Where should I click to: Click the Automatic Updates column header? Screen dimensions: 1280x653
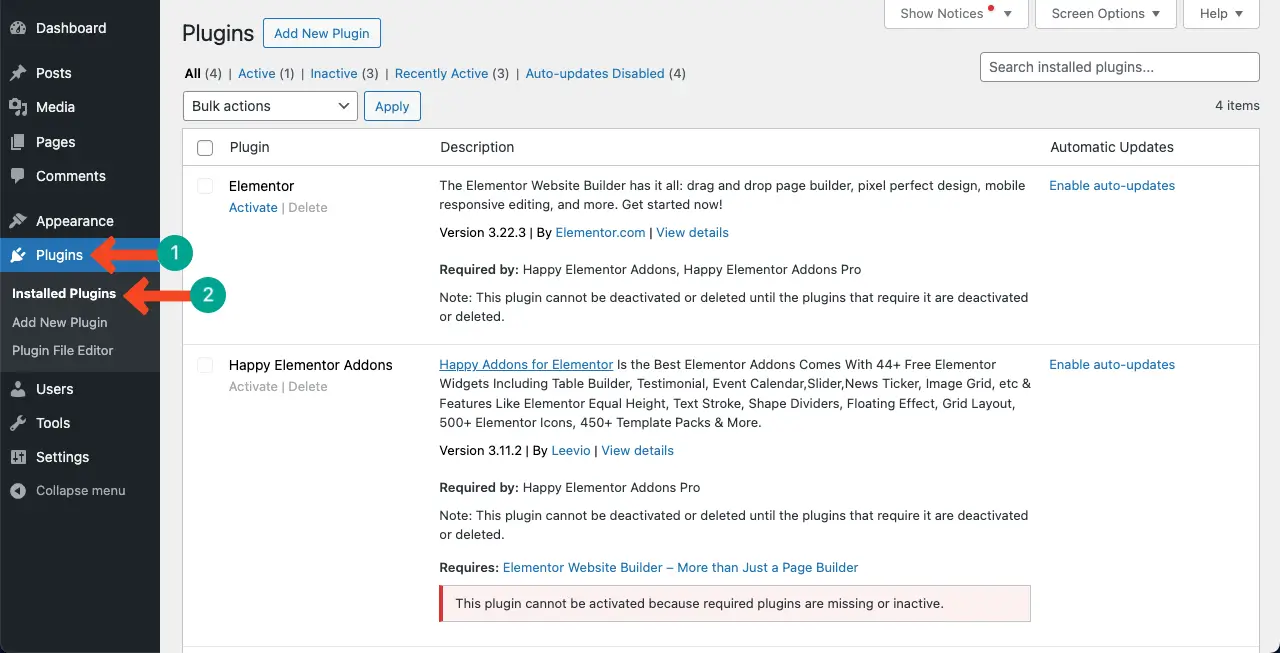point(1112,147)
